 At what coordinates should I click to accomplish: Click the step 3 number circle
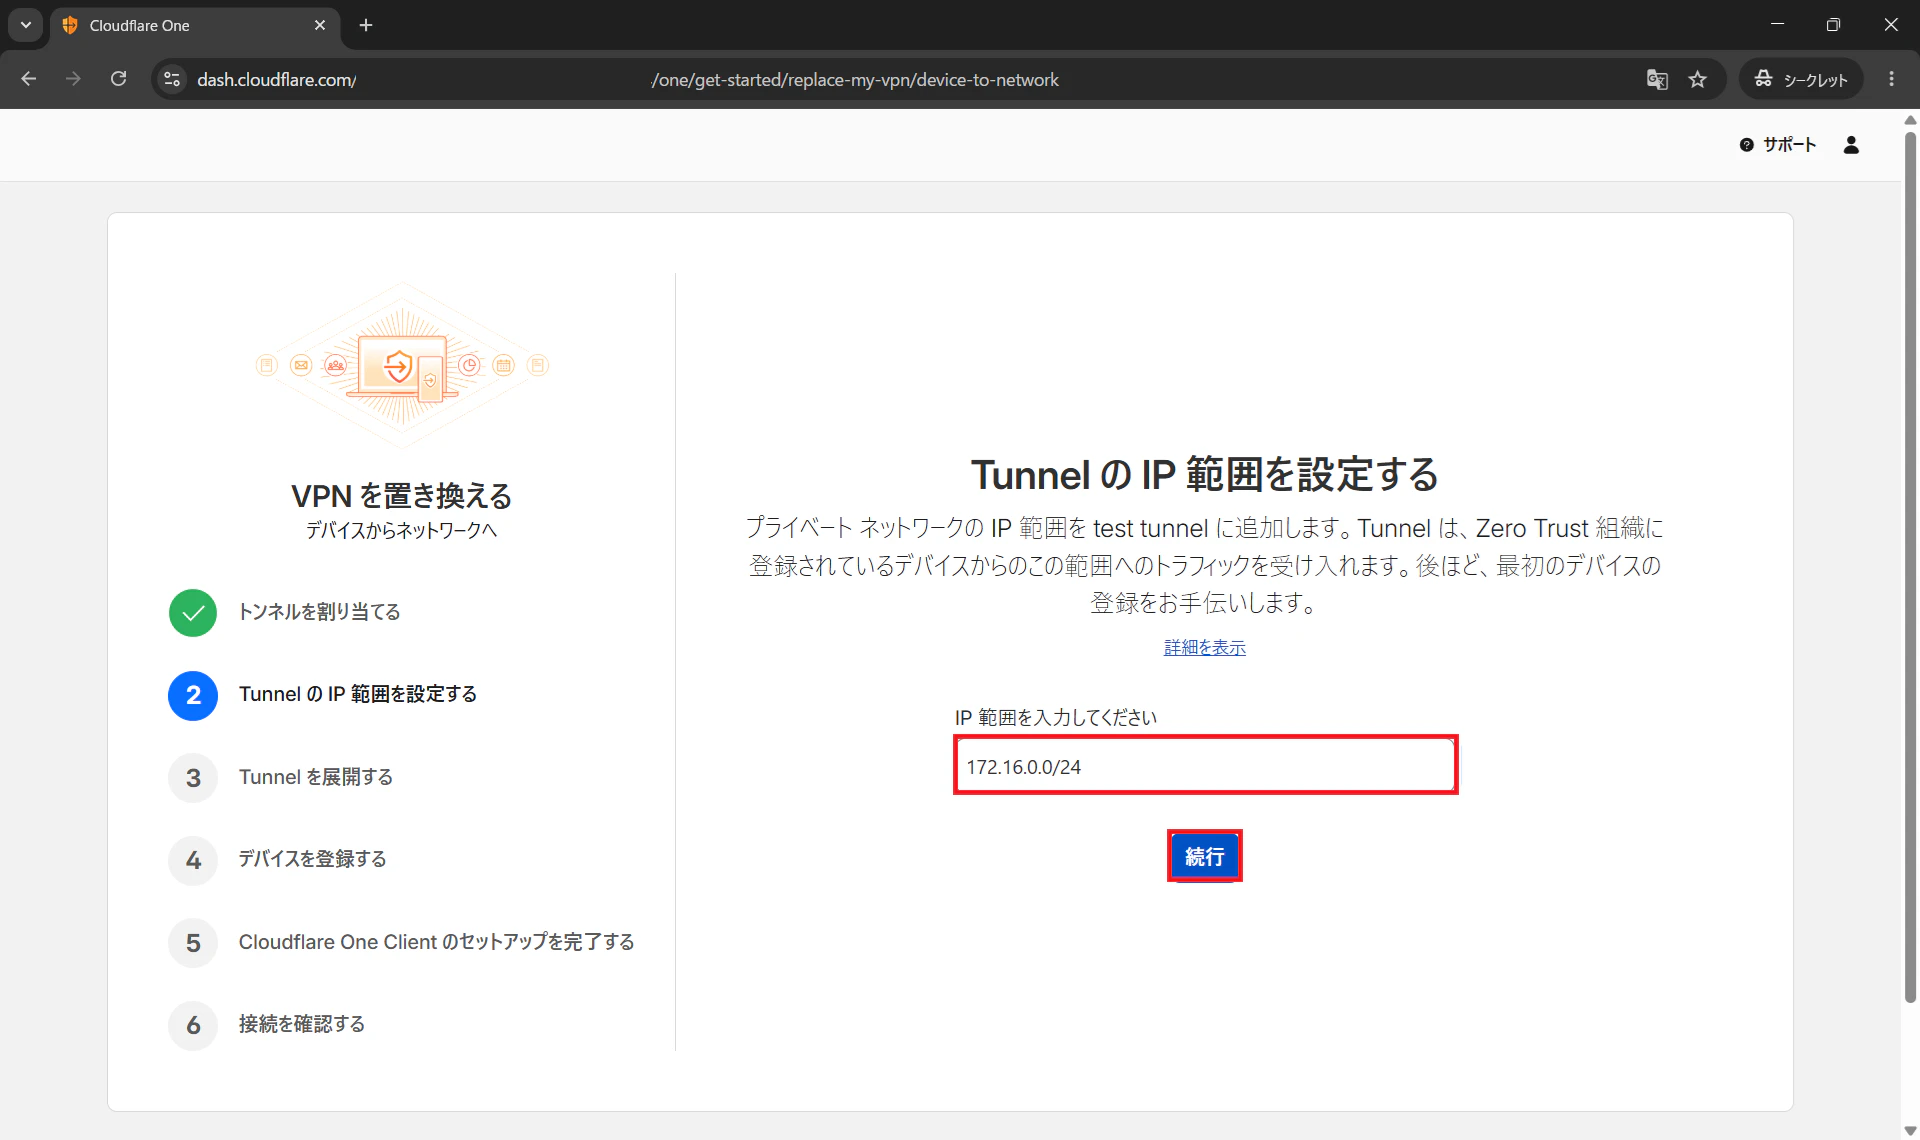pos(193,778)
